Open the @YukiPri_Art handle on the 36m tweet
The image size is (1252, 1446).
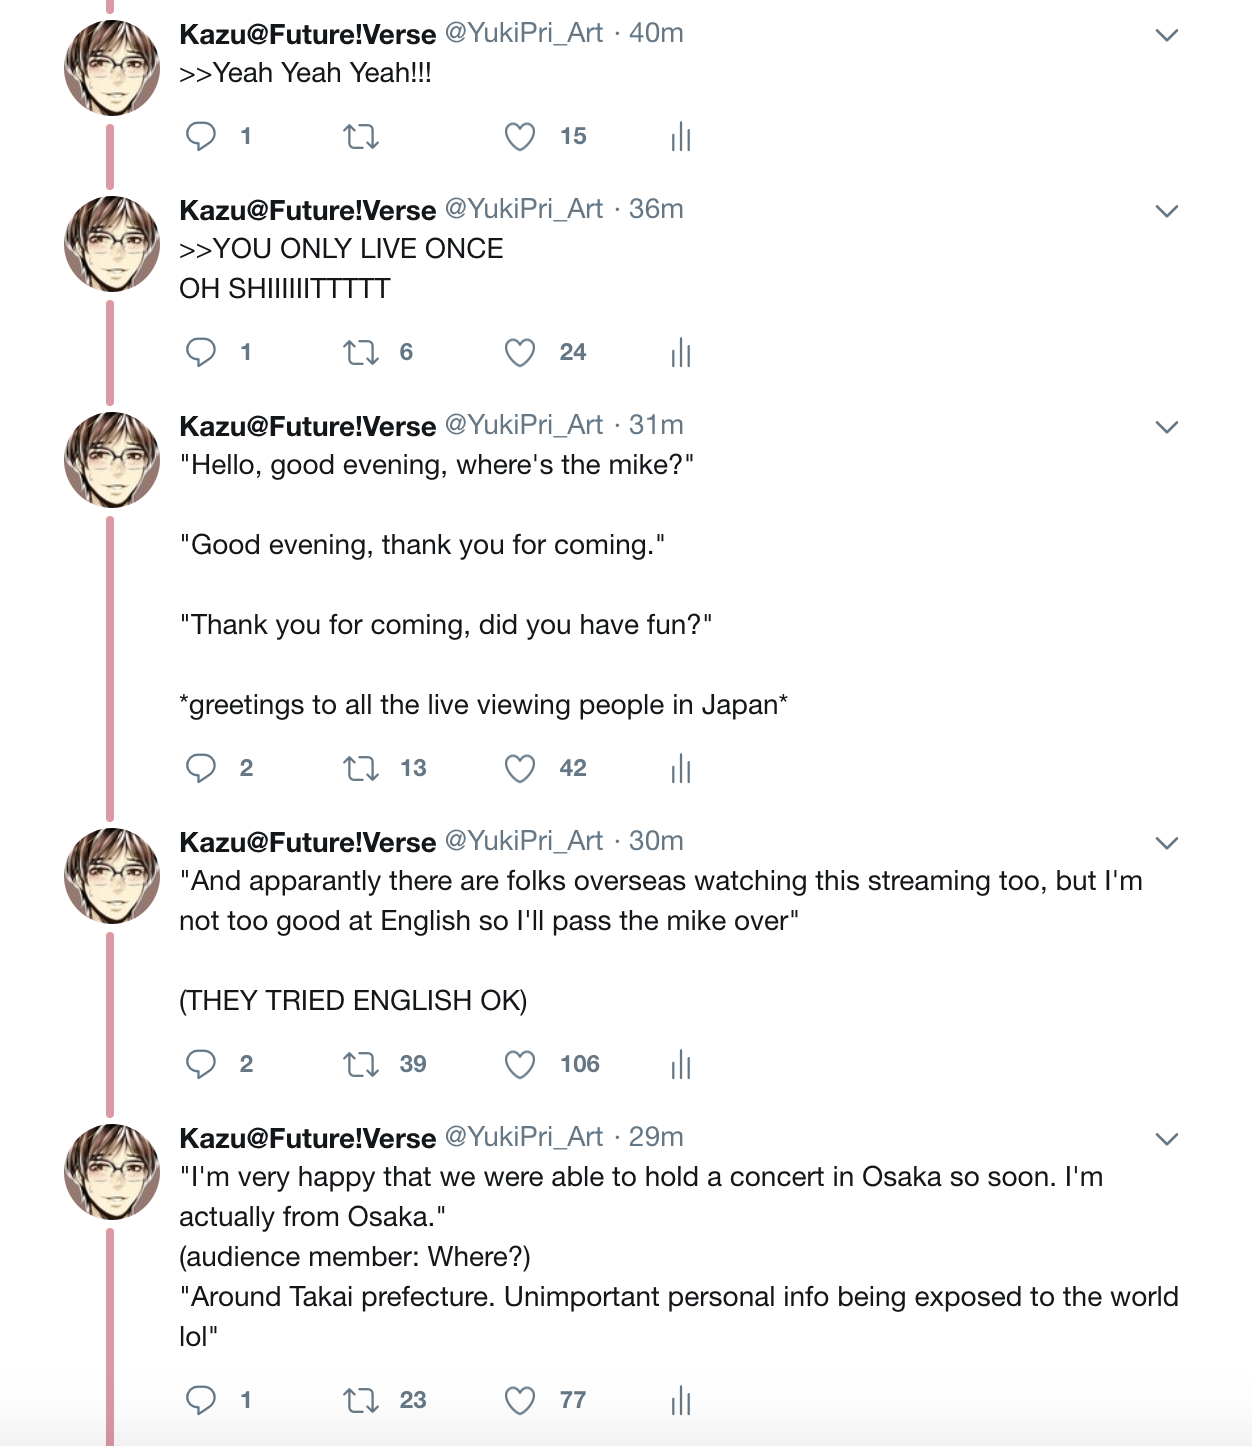pyautogui.click(x=524, y=209)
